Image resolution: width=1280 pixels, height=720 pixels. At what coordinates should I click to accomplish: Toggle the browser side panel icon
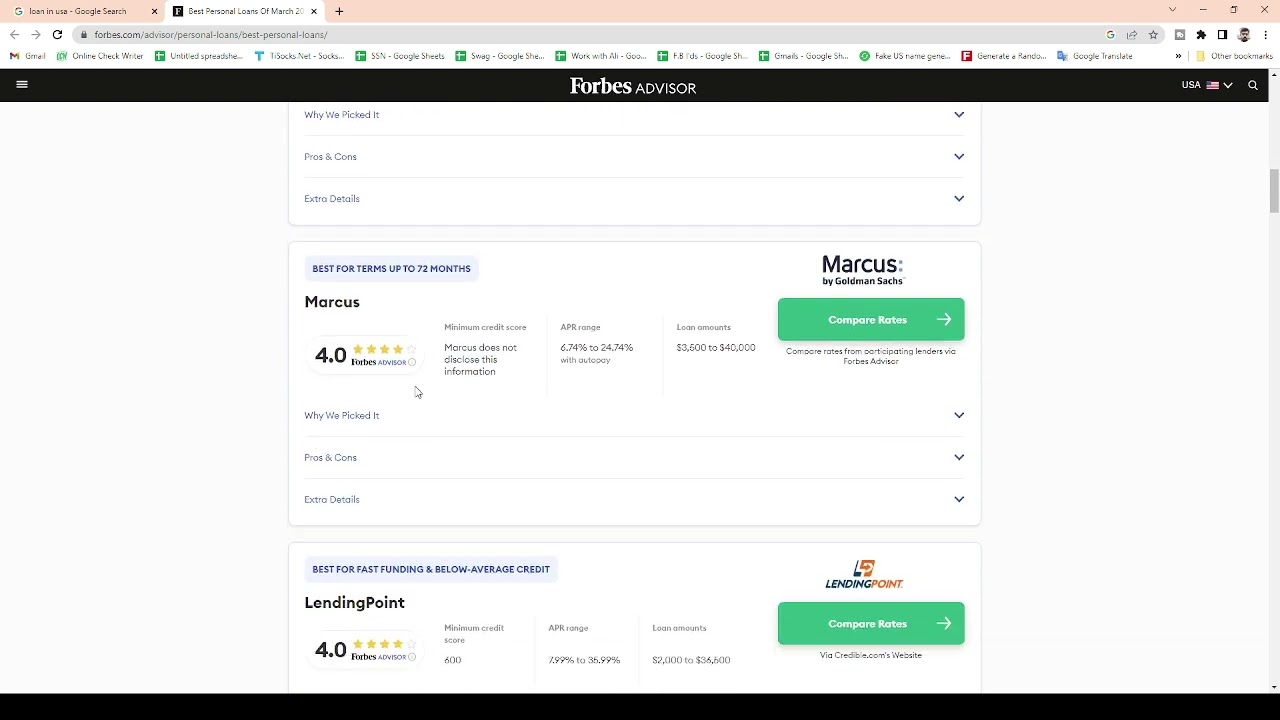[x=1222, y=35]
